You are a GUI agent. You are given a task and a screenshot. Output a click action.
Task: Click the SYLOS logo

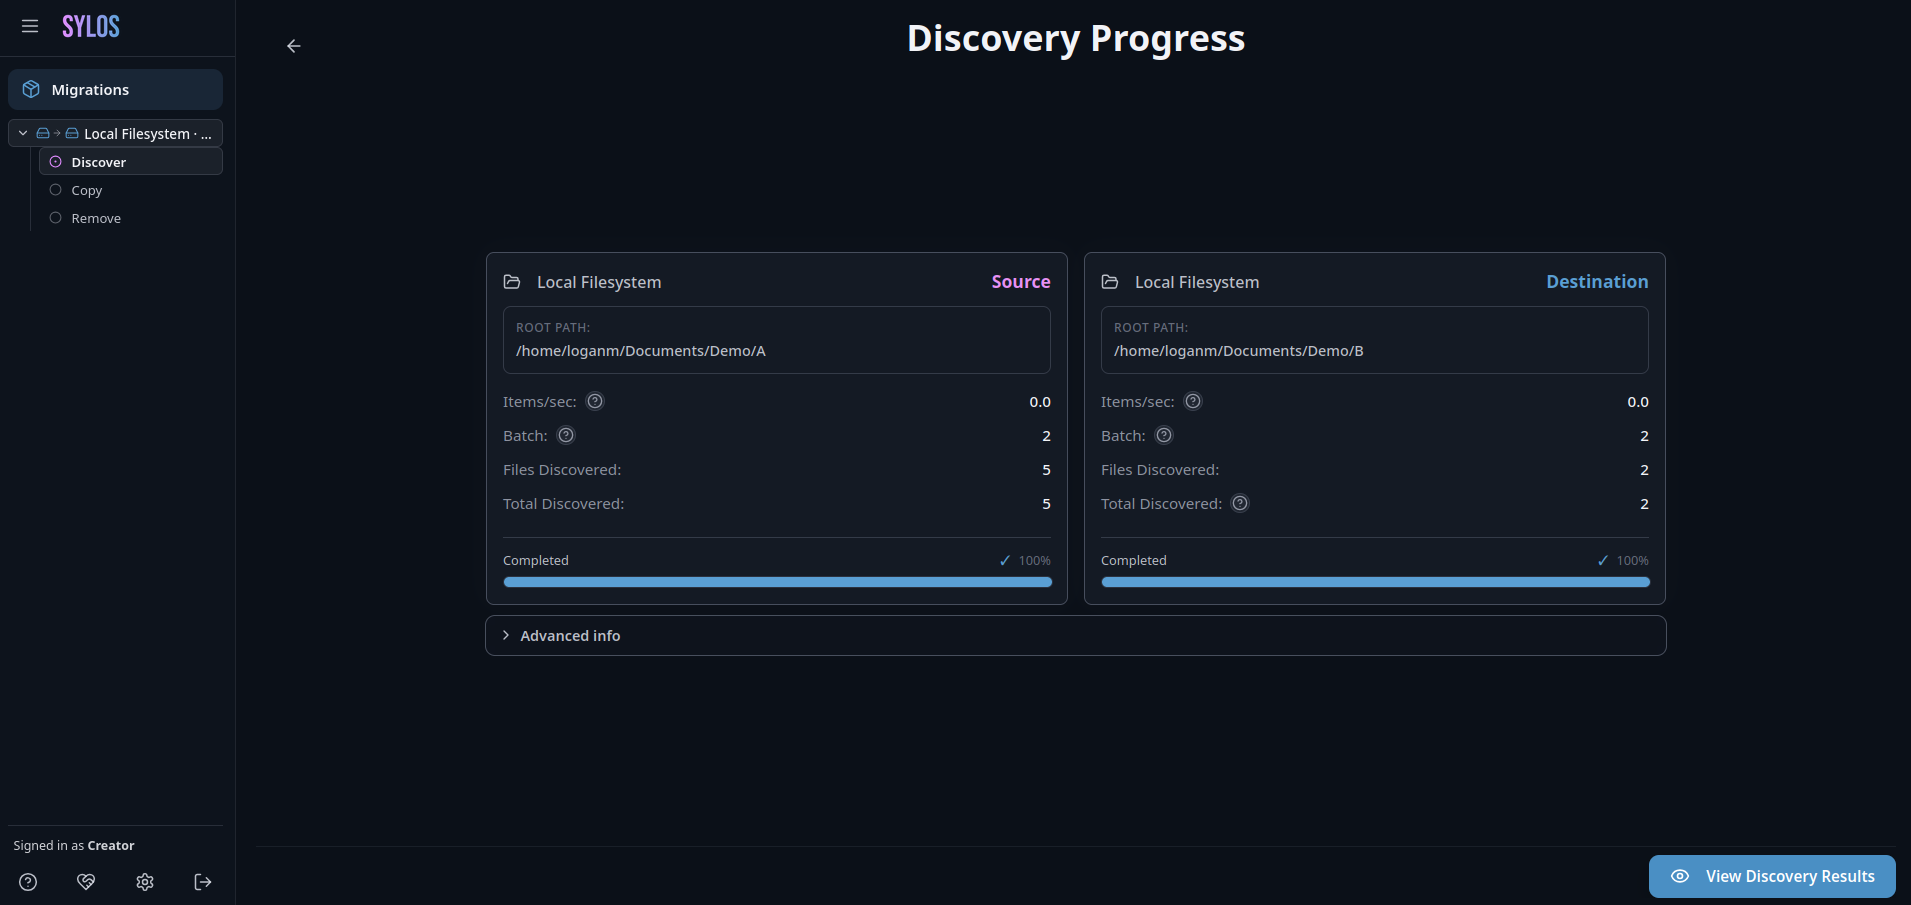91,27
